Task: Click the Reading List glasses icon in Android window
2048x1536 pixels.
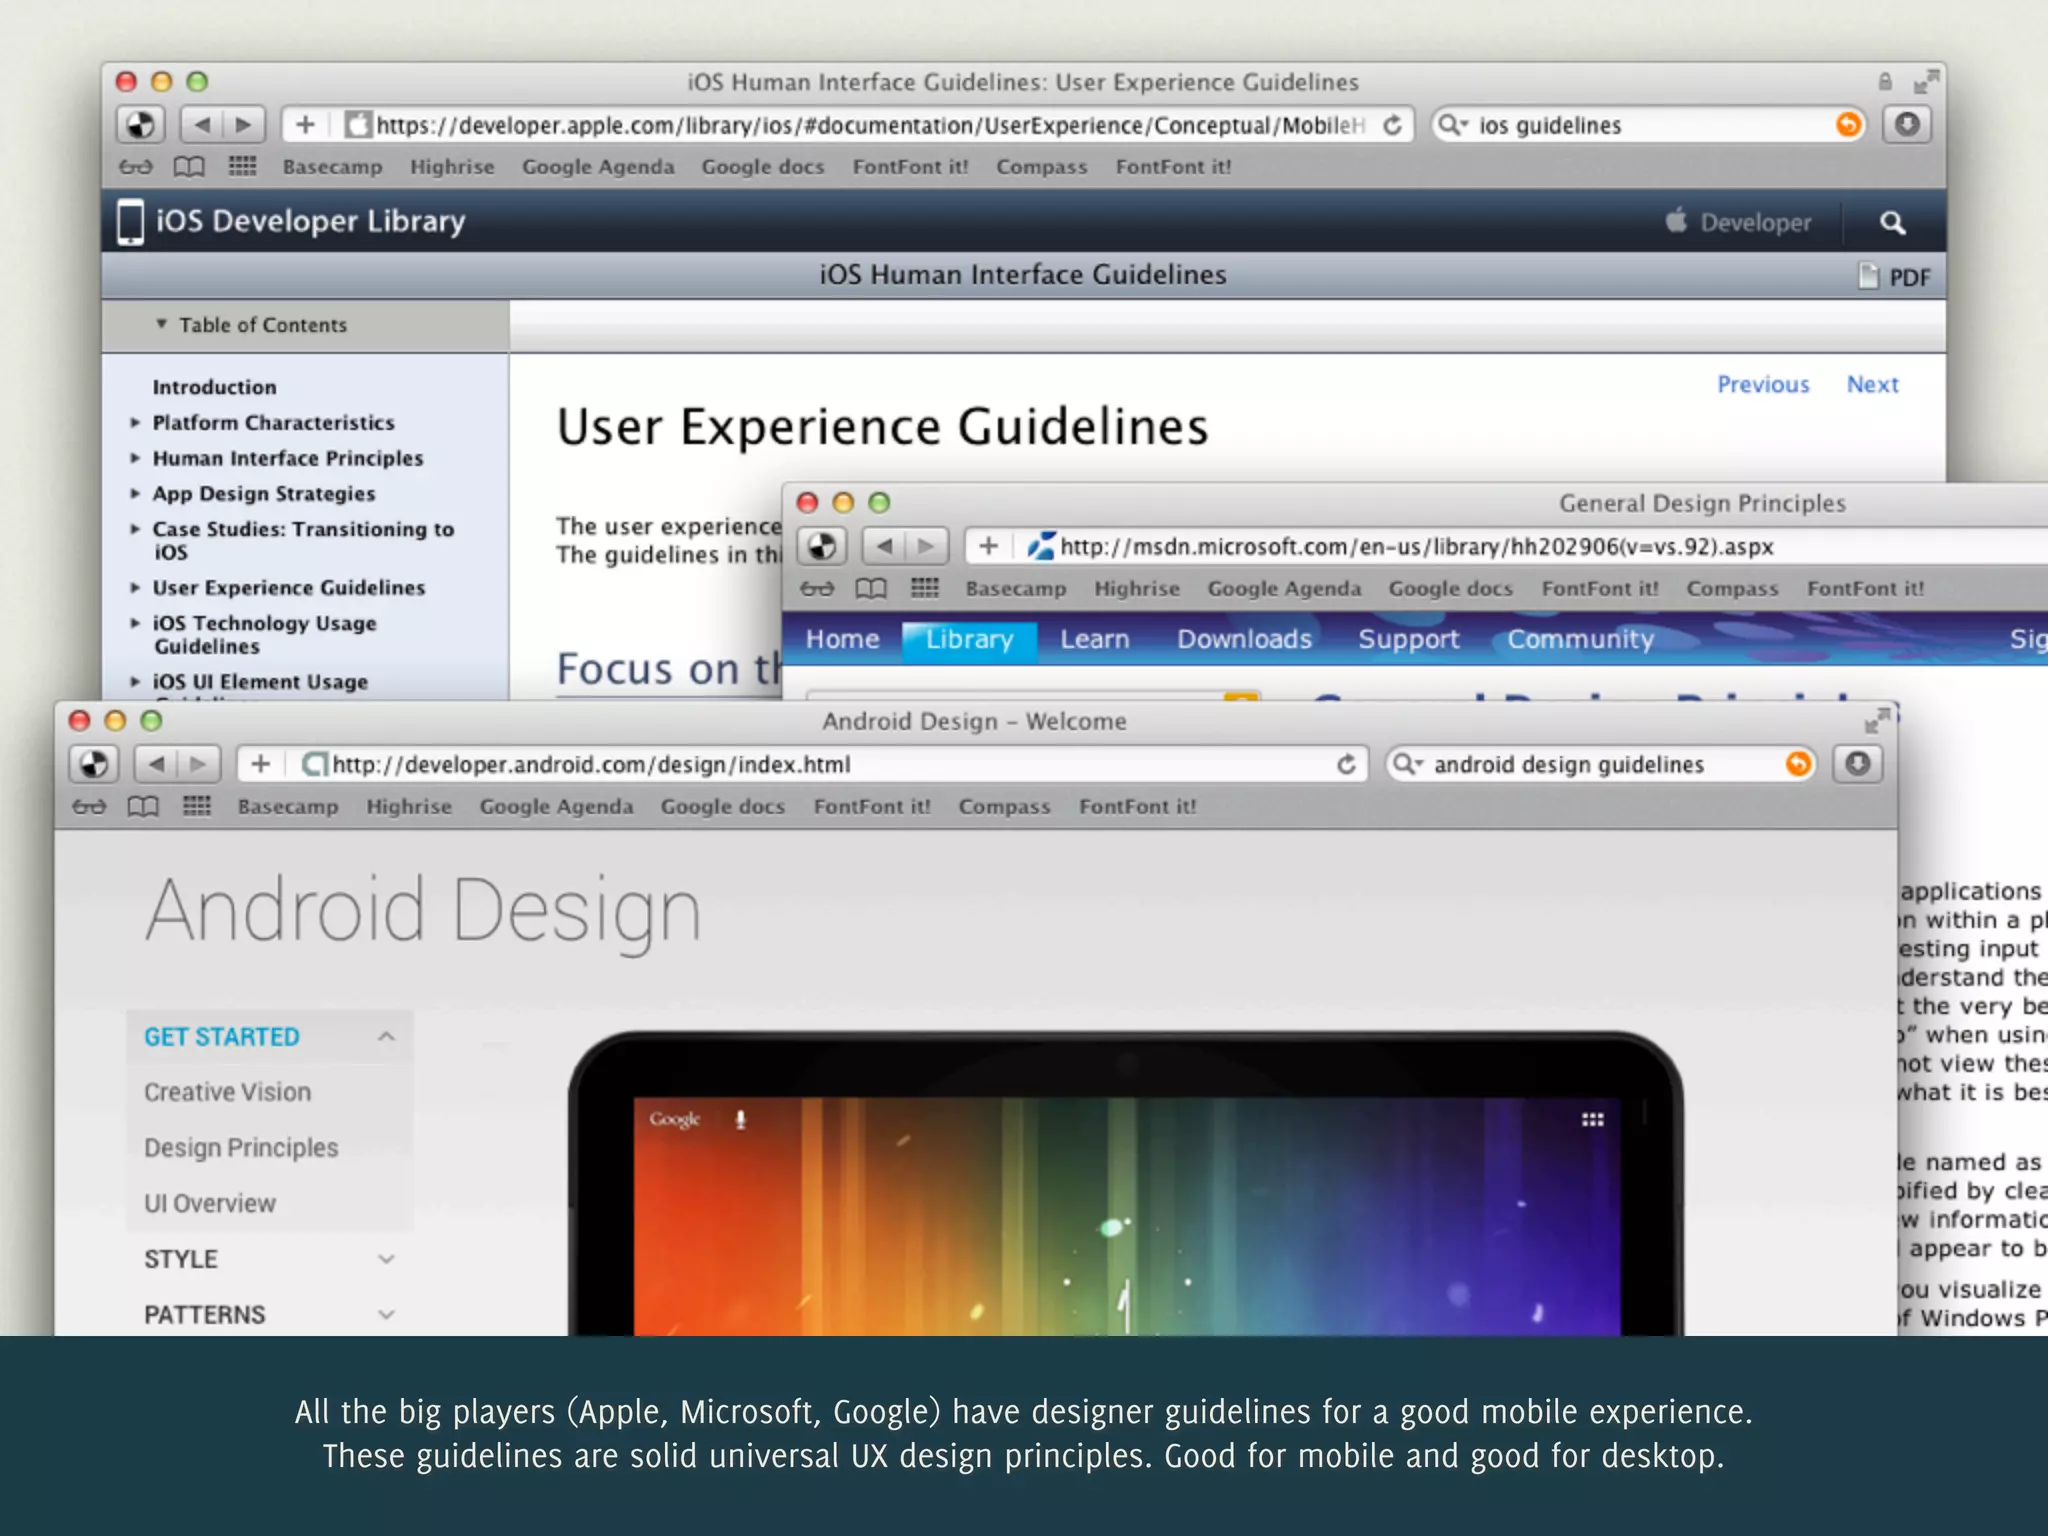Action: tap(89, 806)
